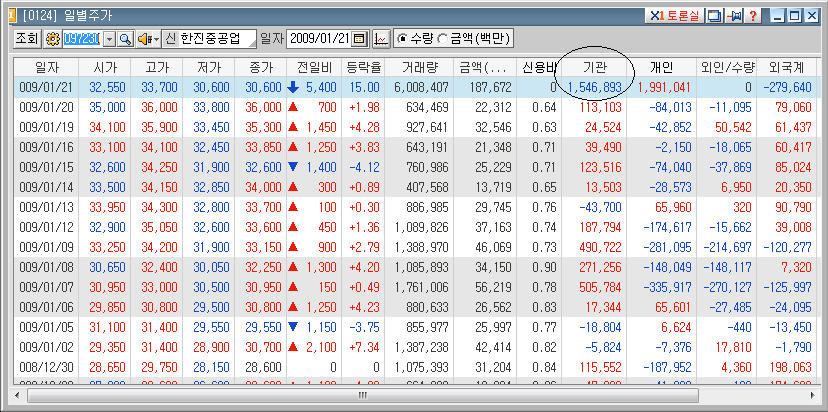Click the 개인 value 1,991,041

pos(665,87)
